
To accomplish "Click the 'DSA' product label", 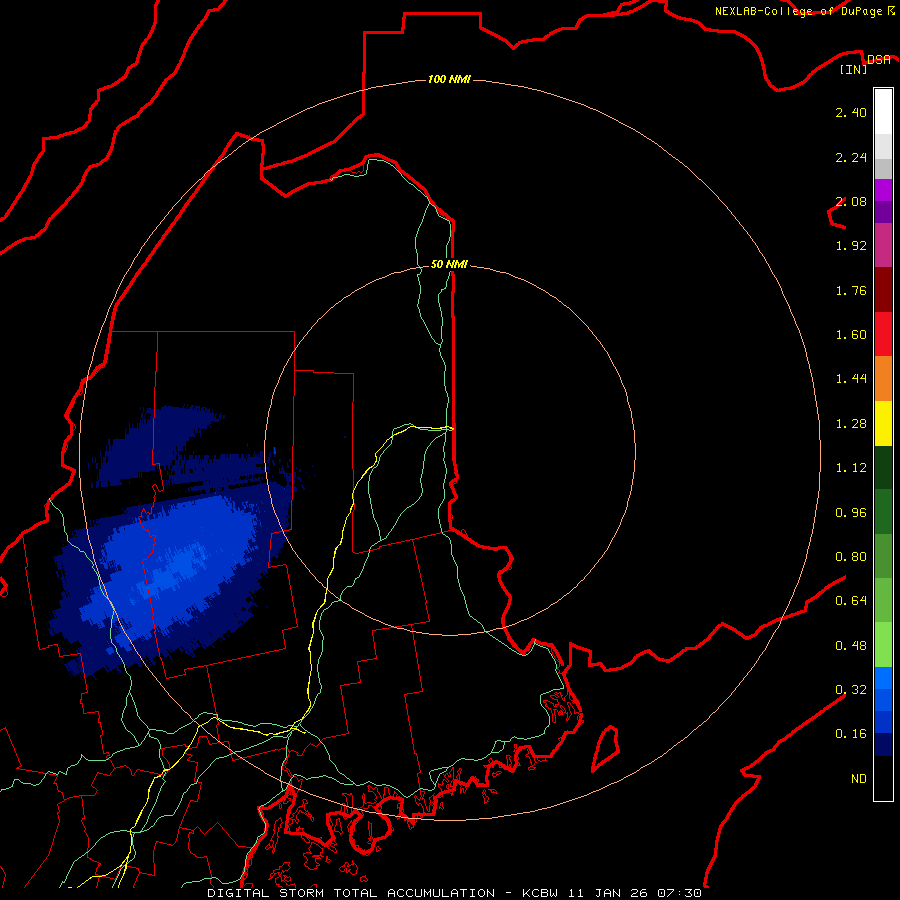I will tap(879, 60).
